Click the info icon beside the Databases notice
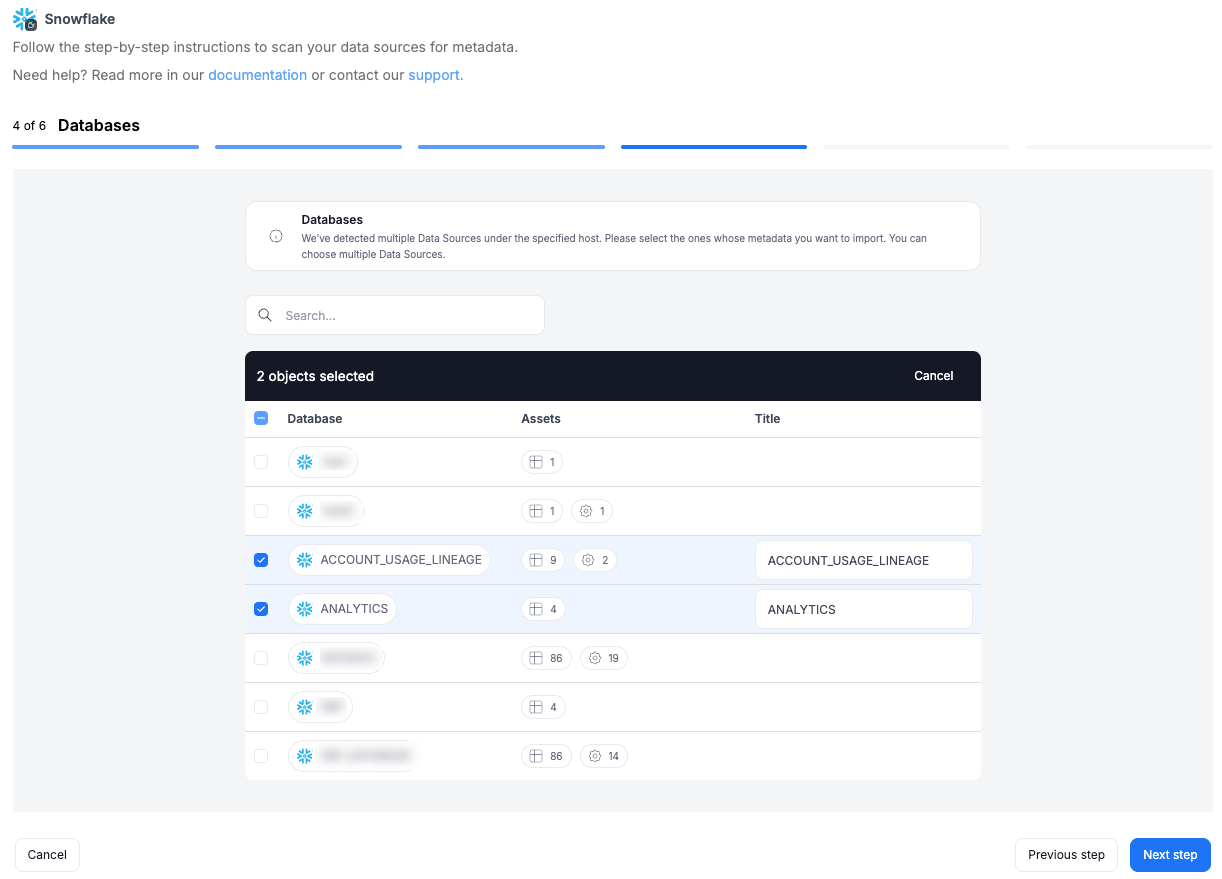This screenshot has width=1222, height=879. 276,237
